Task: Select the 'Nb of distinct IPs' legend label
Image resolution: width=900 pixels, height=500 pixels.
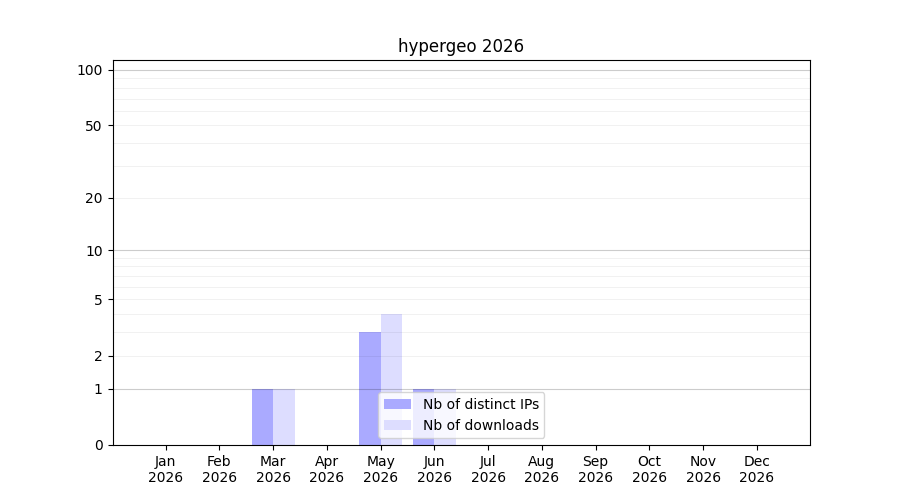Action: [x=481, y=404]
